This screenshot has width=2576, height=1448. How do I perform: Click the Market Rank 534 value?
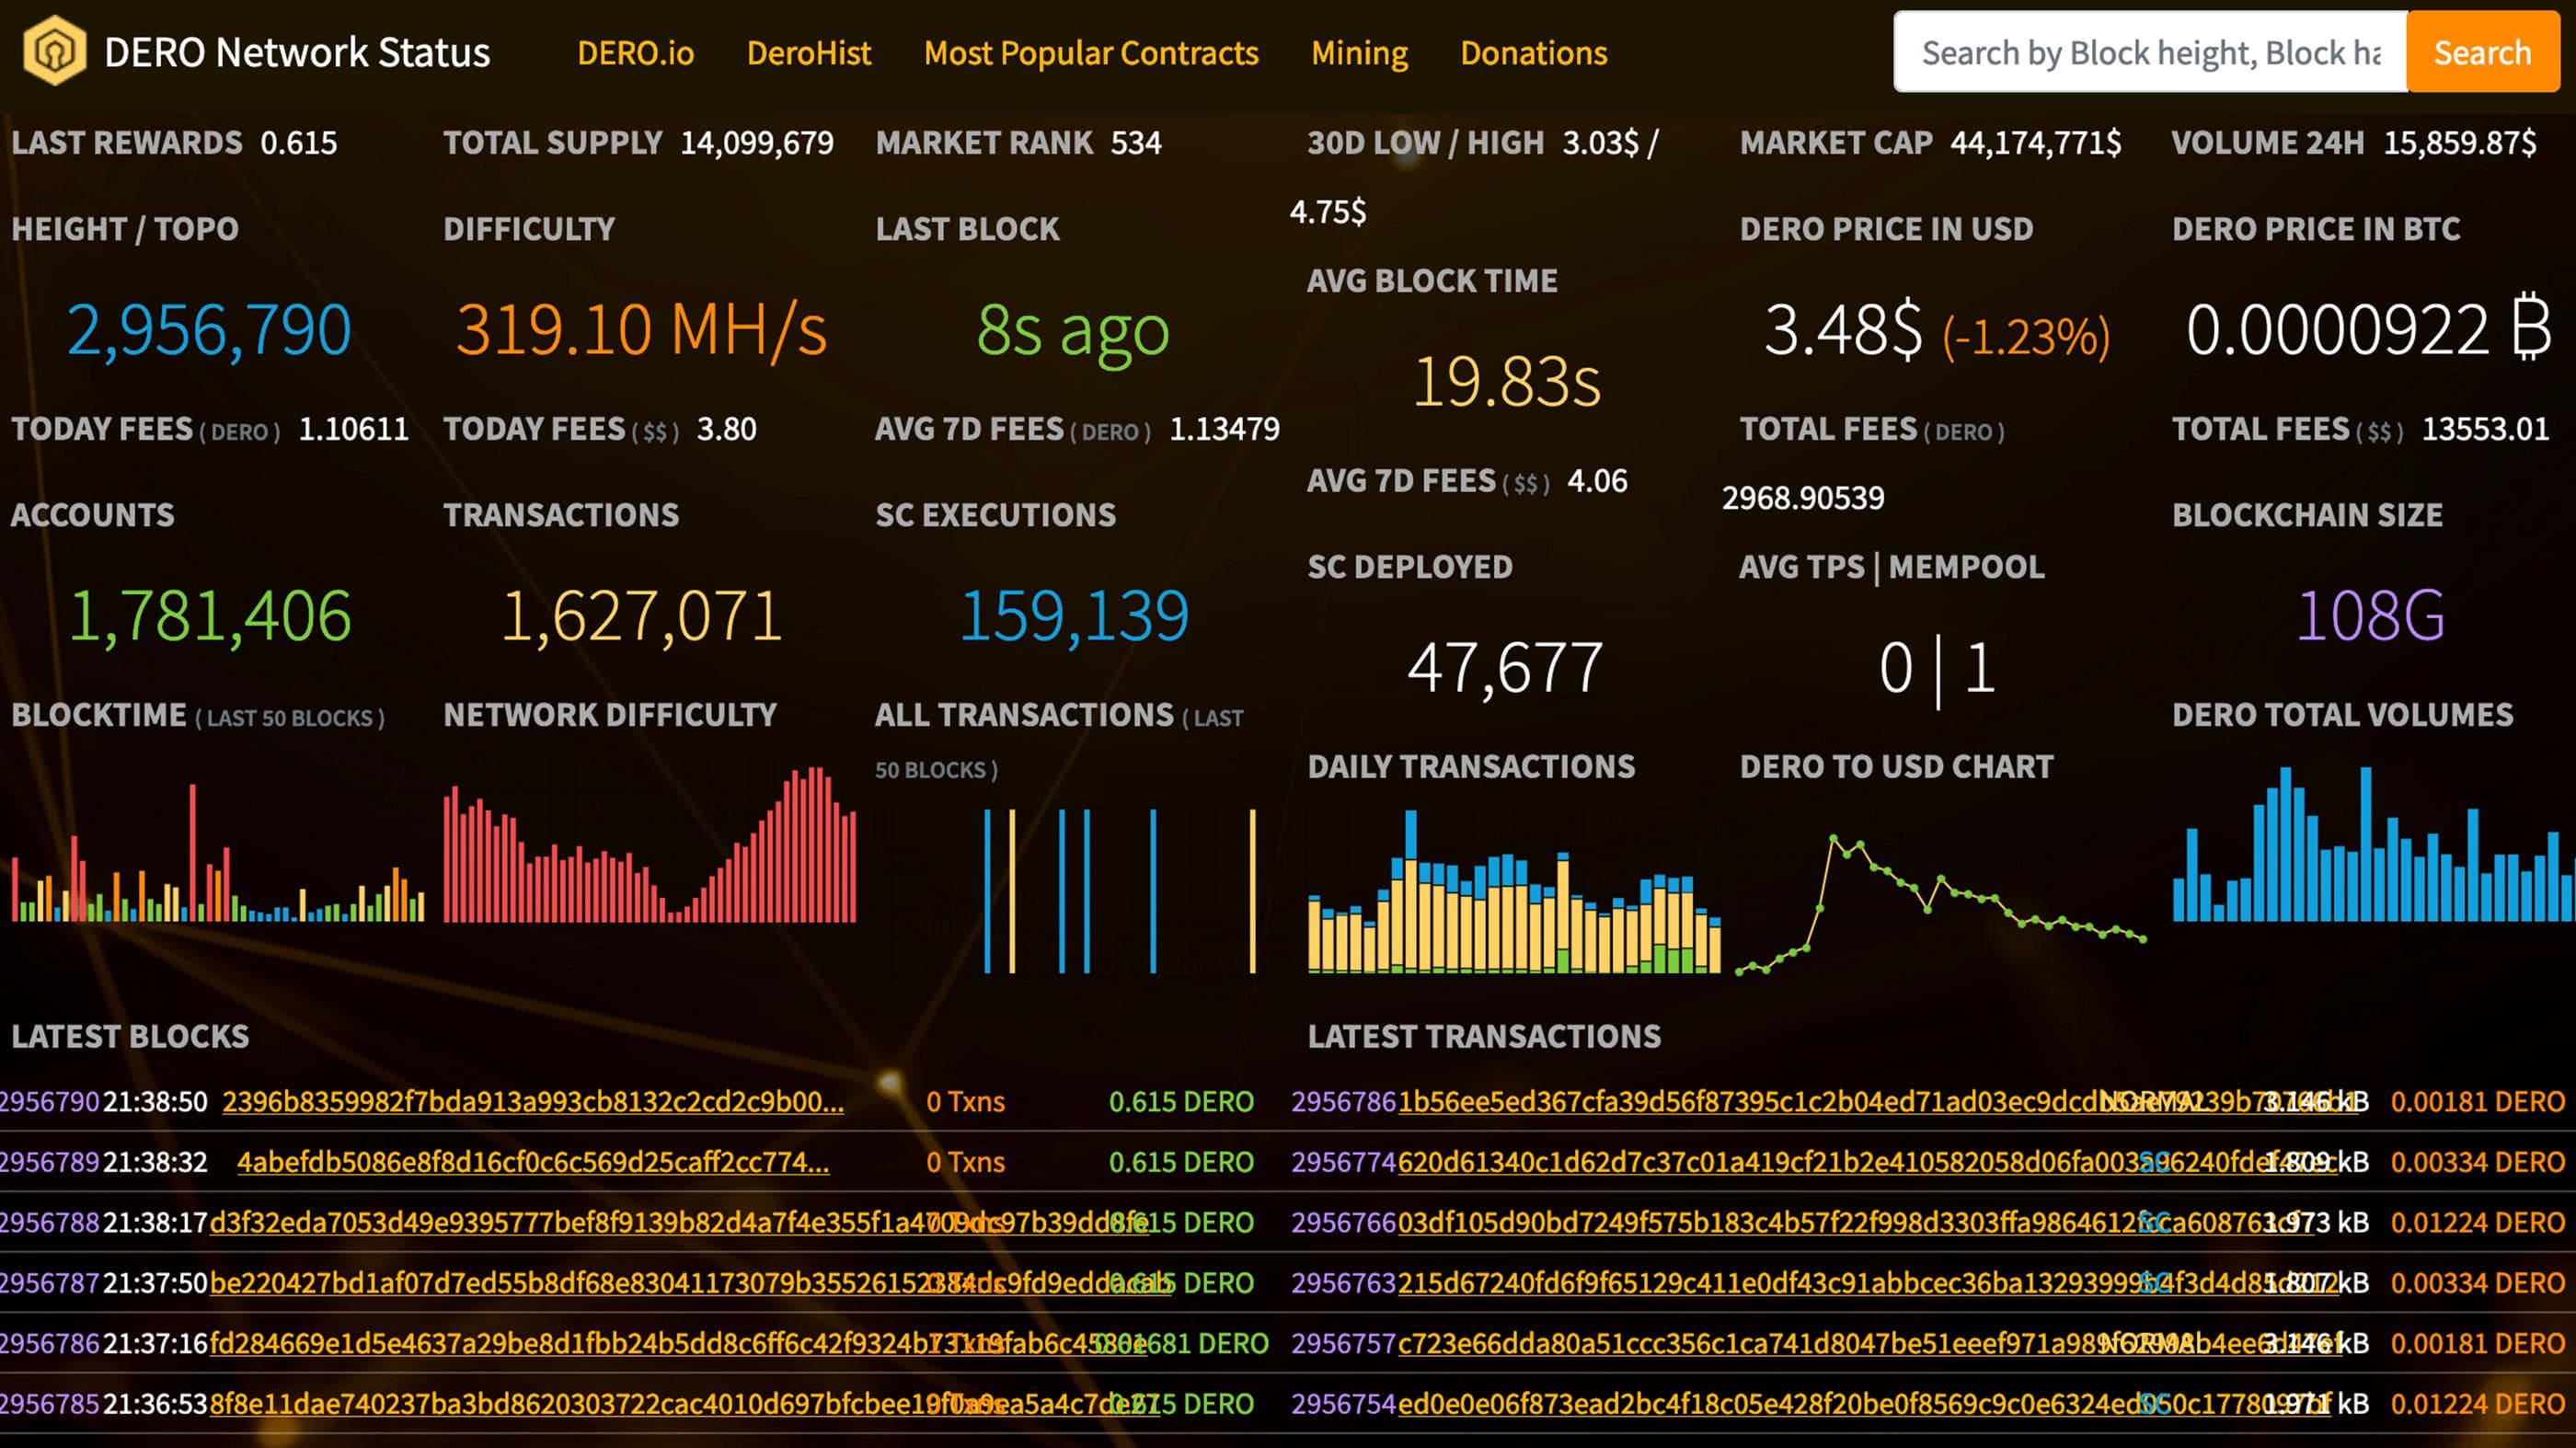pos(1136,143)
